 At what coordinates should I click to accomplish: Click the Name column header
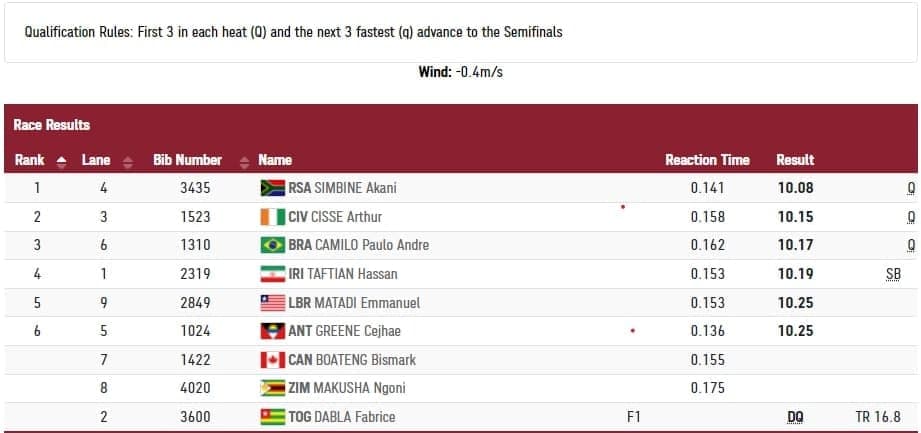pos(275,160)
